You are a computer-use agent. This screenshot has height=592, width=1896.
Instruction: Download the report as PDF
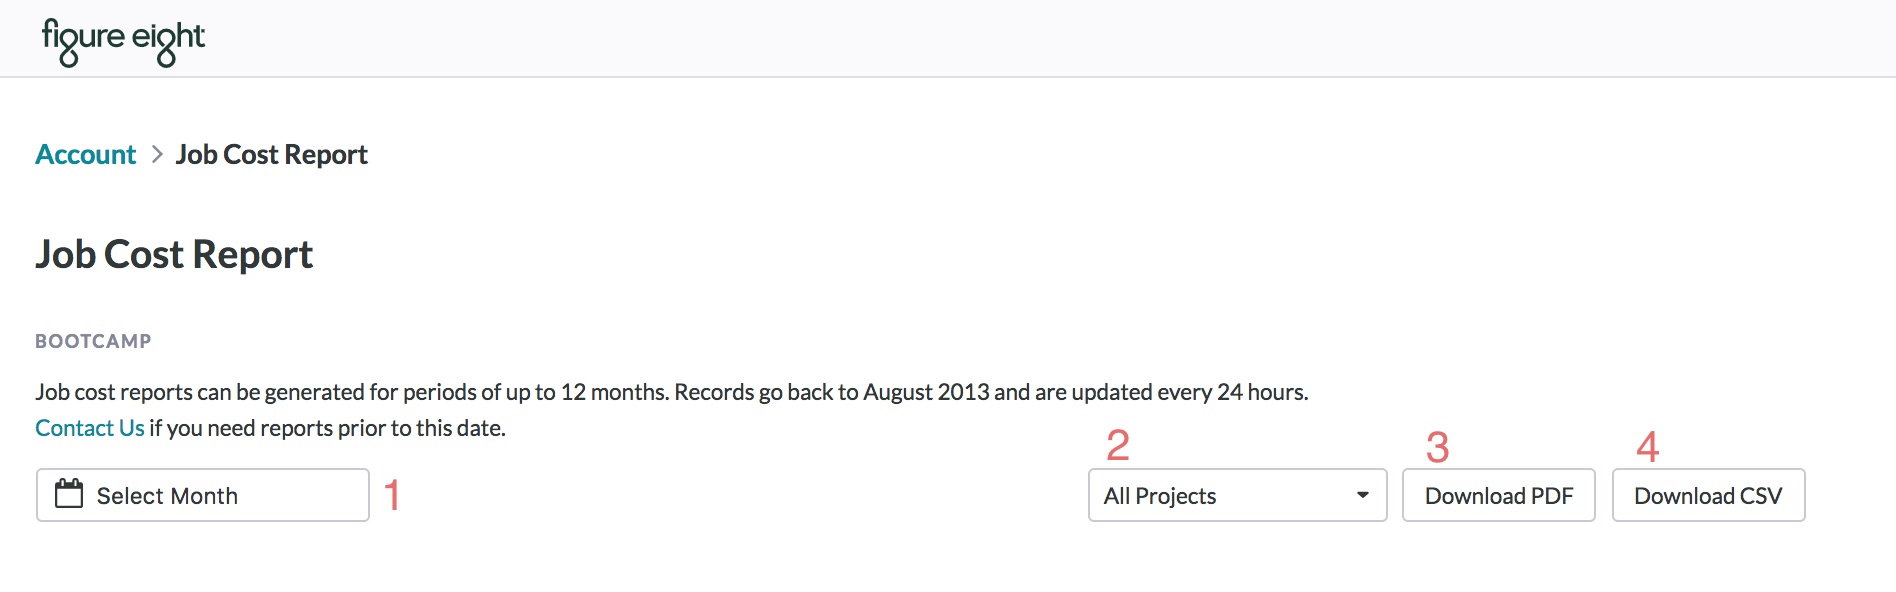point(1498,495)
